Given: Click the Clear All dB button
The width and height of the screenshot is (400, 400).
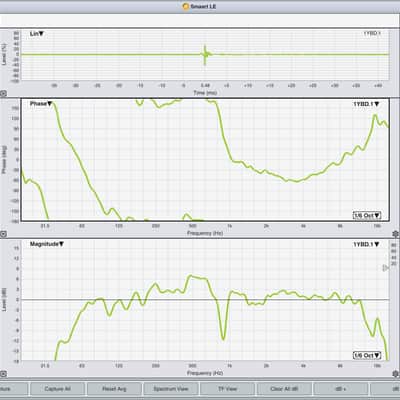Looking at the screenshot, I should coord(284,389).
